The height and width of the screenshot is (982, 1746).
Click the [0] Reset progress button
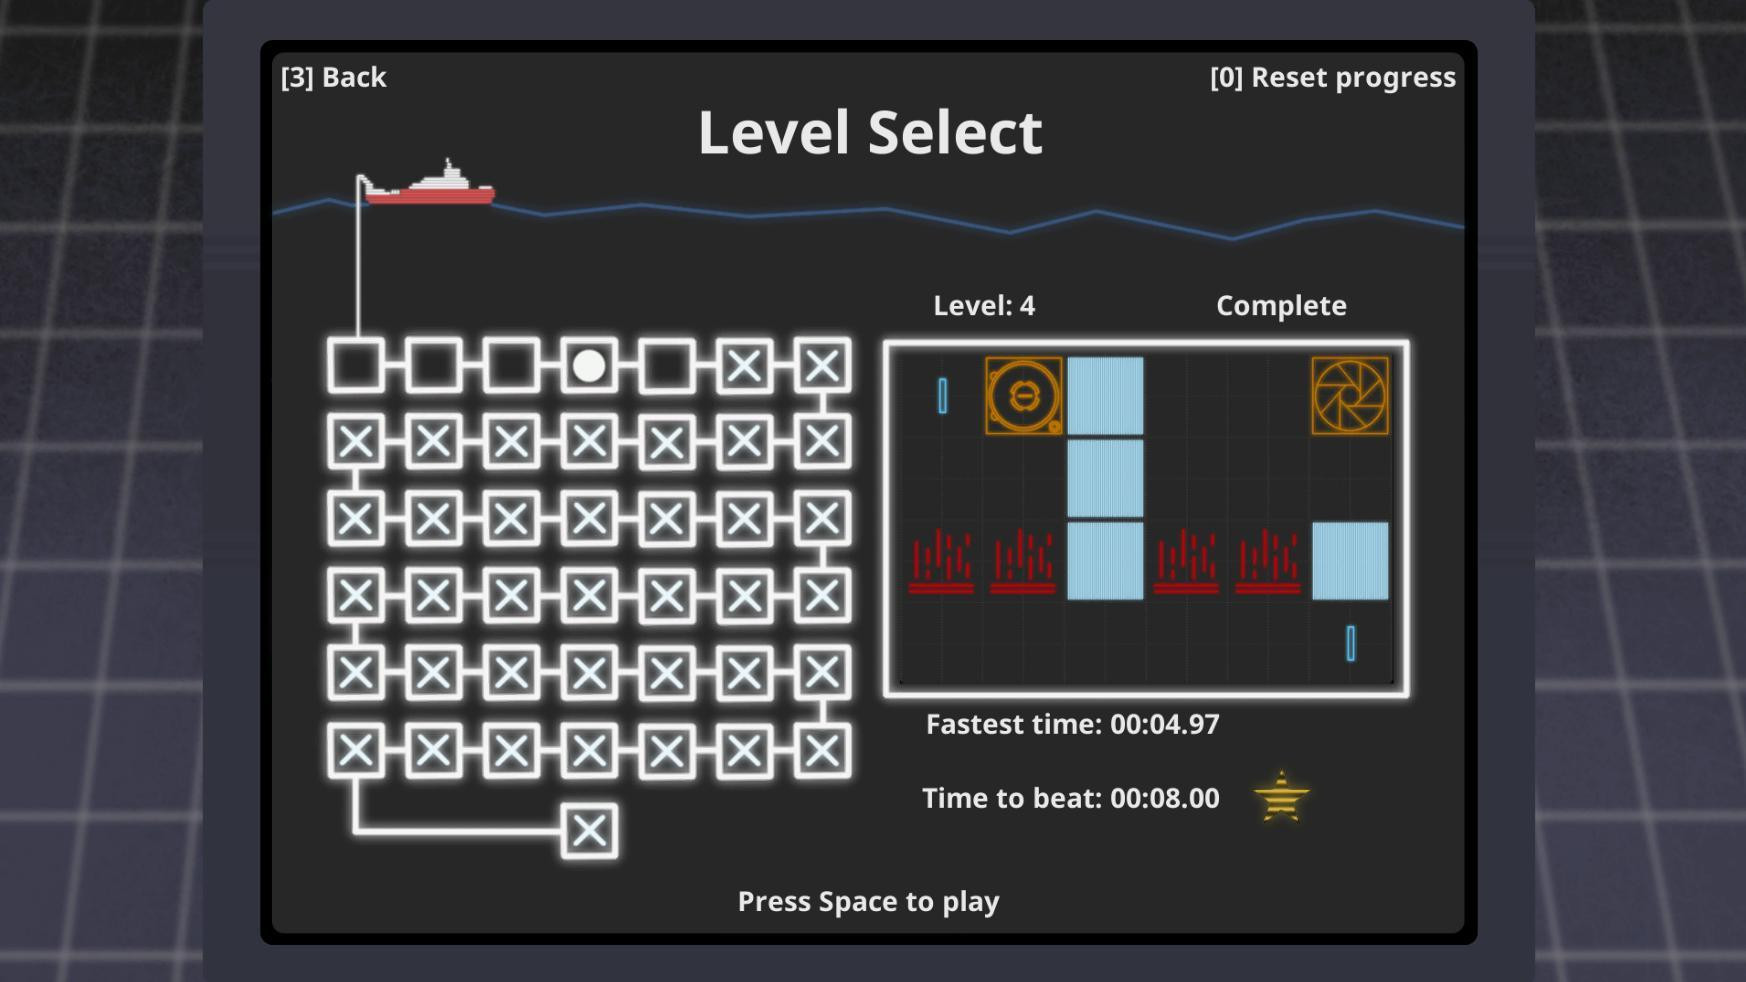(x=1332, y=77)
